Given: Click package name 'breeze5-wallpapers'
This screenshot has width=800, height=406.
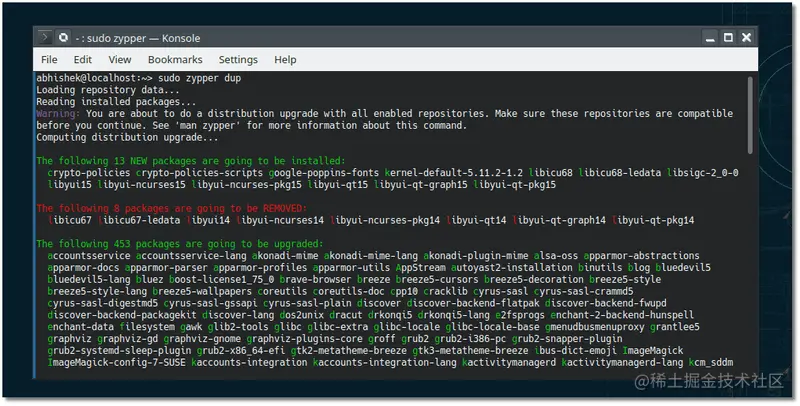Looking at the screenshot, I should pos(202,291).
